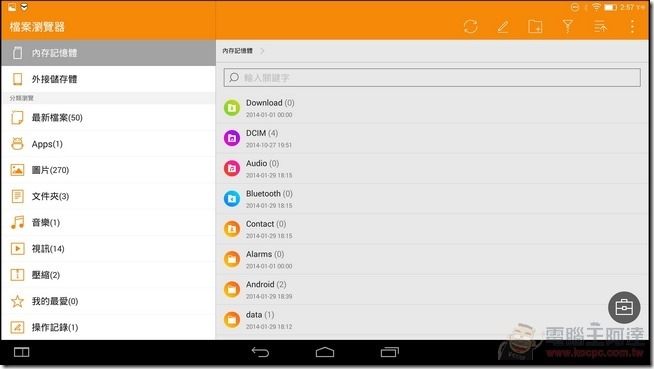Open the Contact folder
Viewport: 654px width, 369px height.
(432, 229)
